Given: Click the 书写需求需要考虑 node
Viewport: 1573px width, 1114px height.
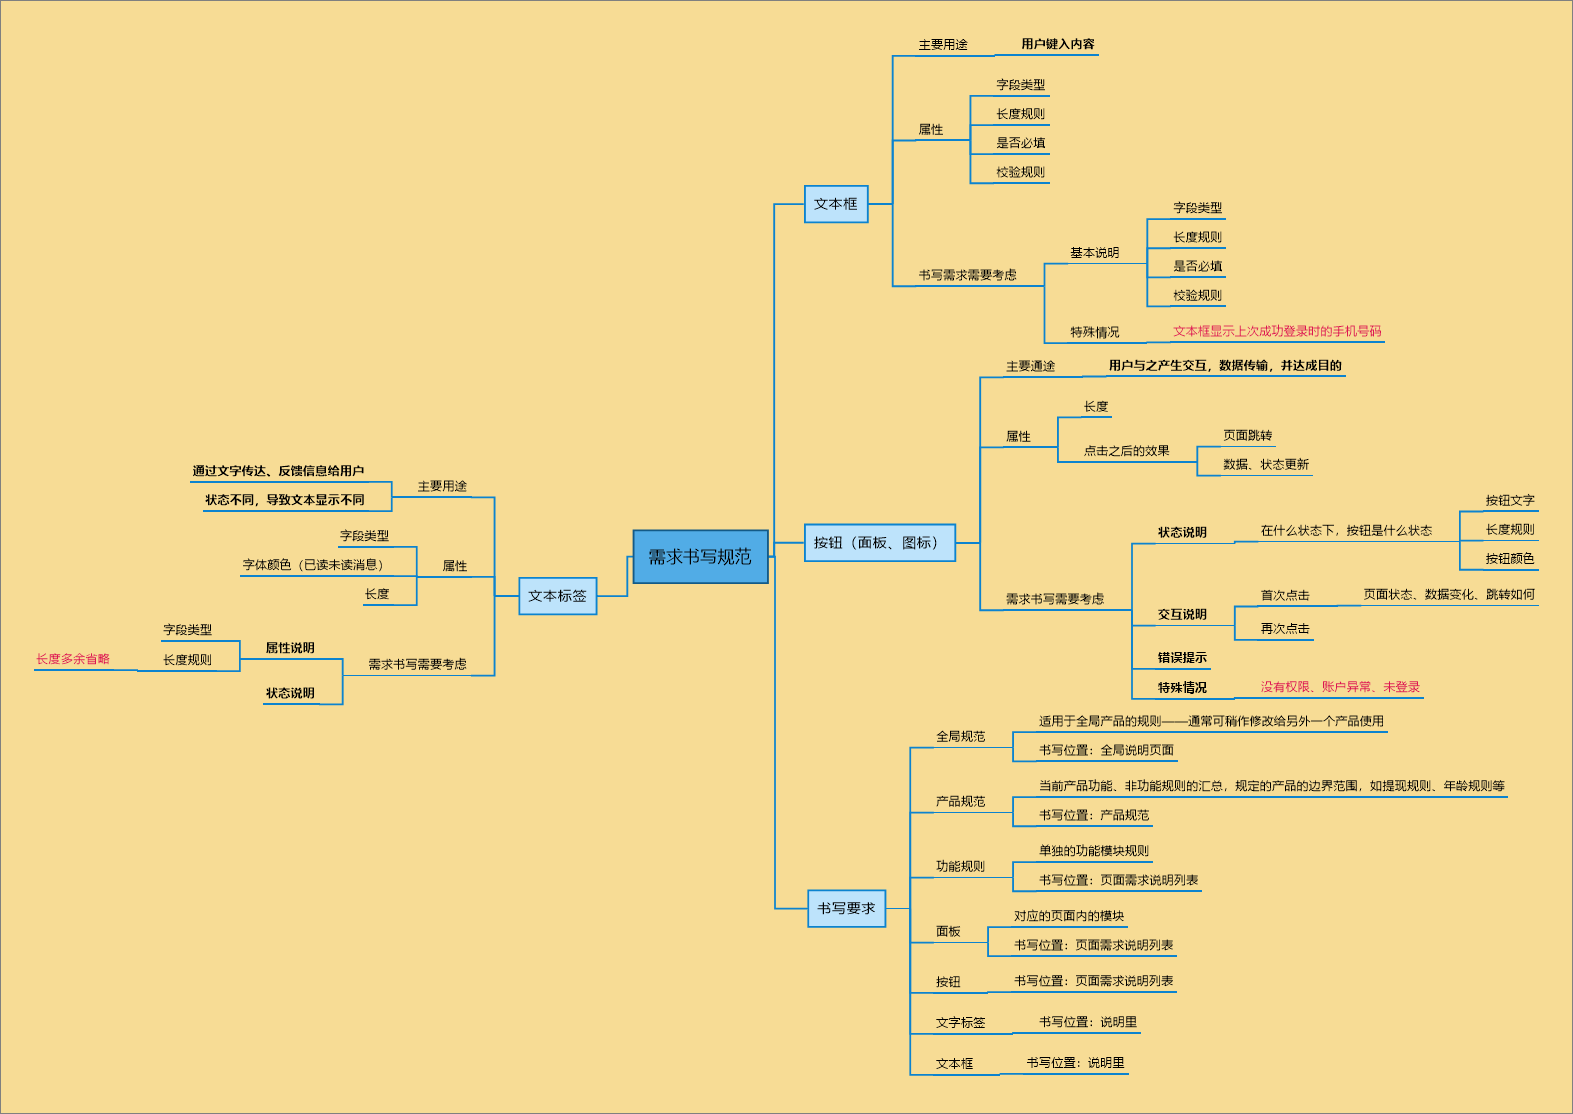Looking at the screenshot, I should coord(967,275).
